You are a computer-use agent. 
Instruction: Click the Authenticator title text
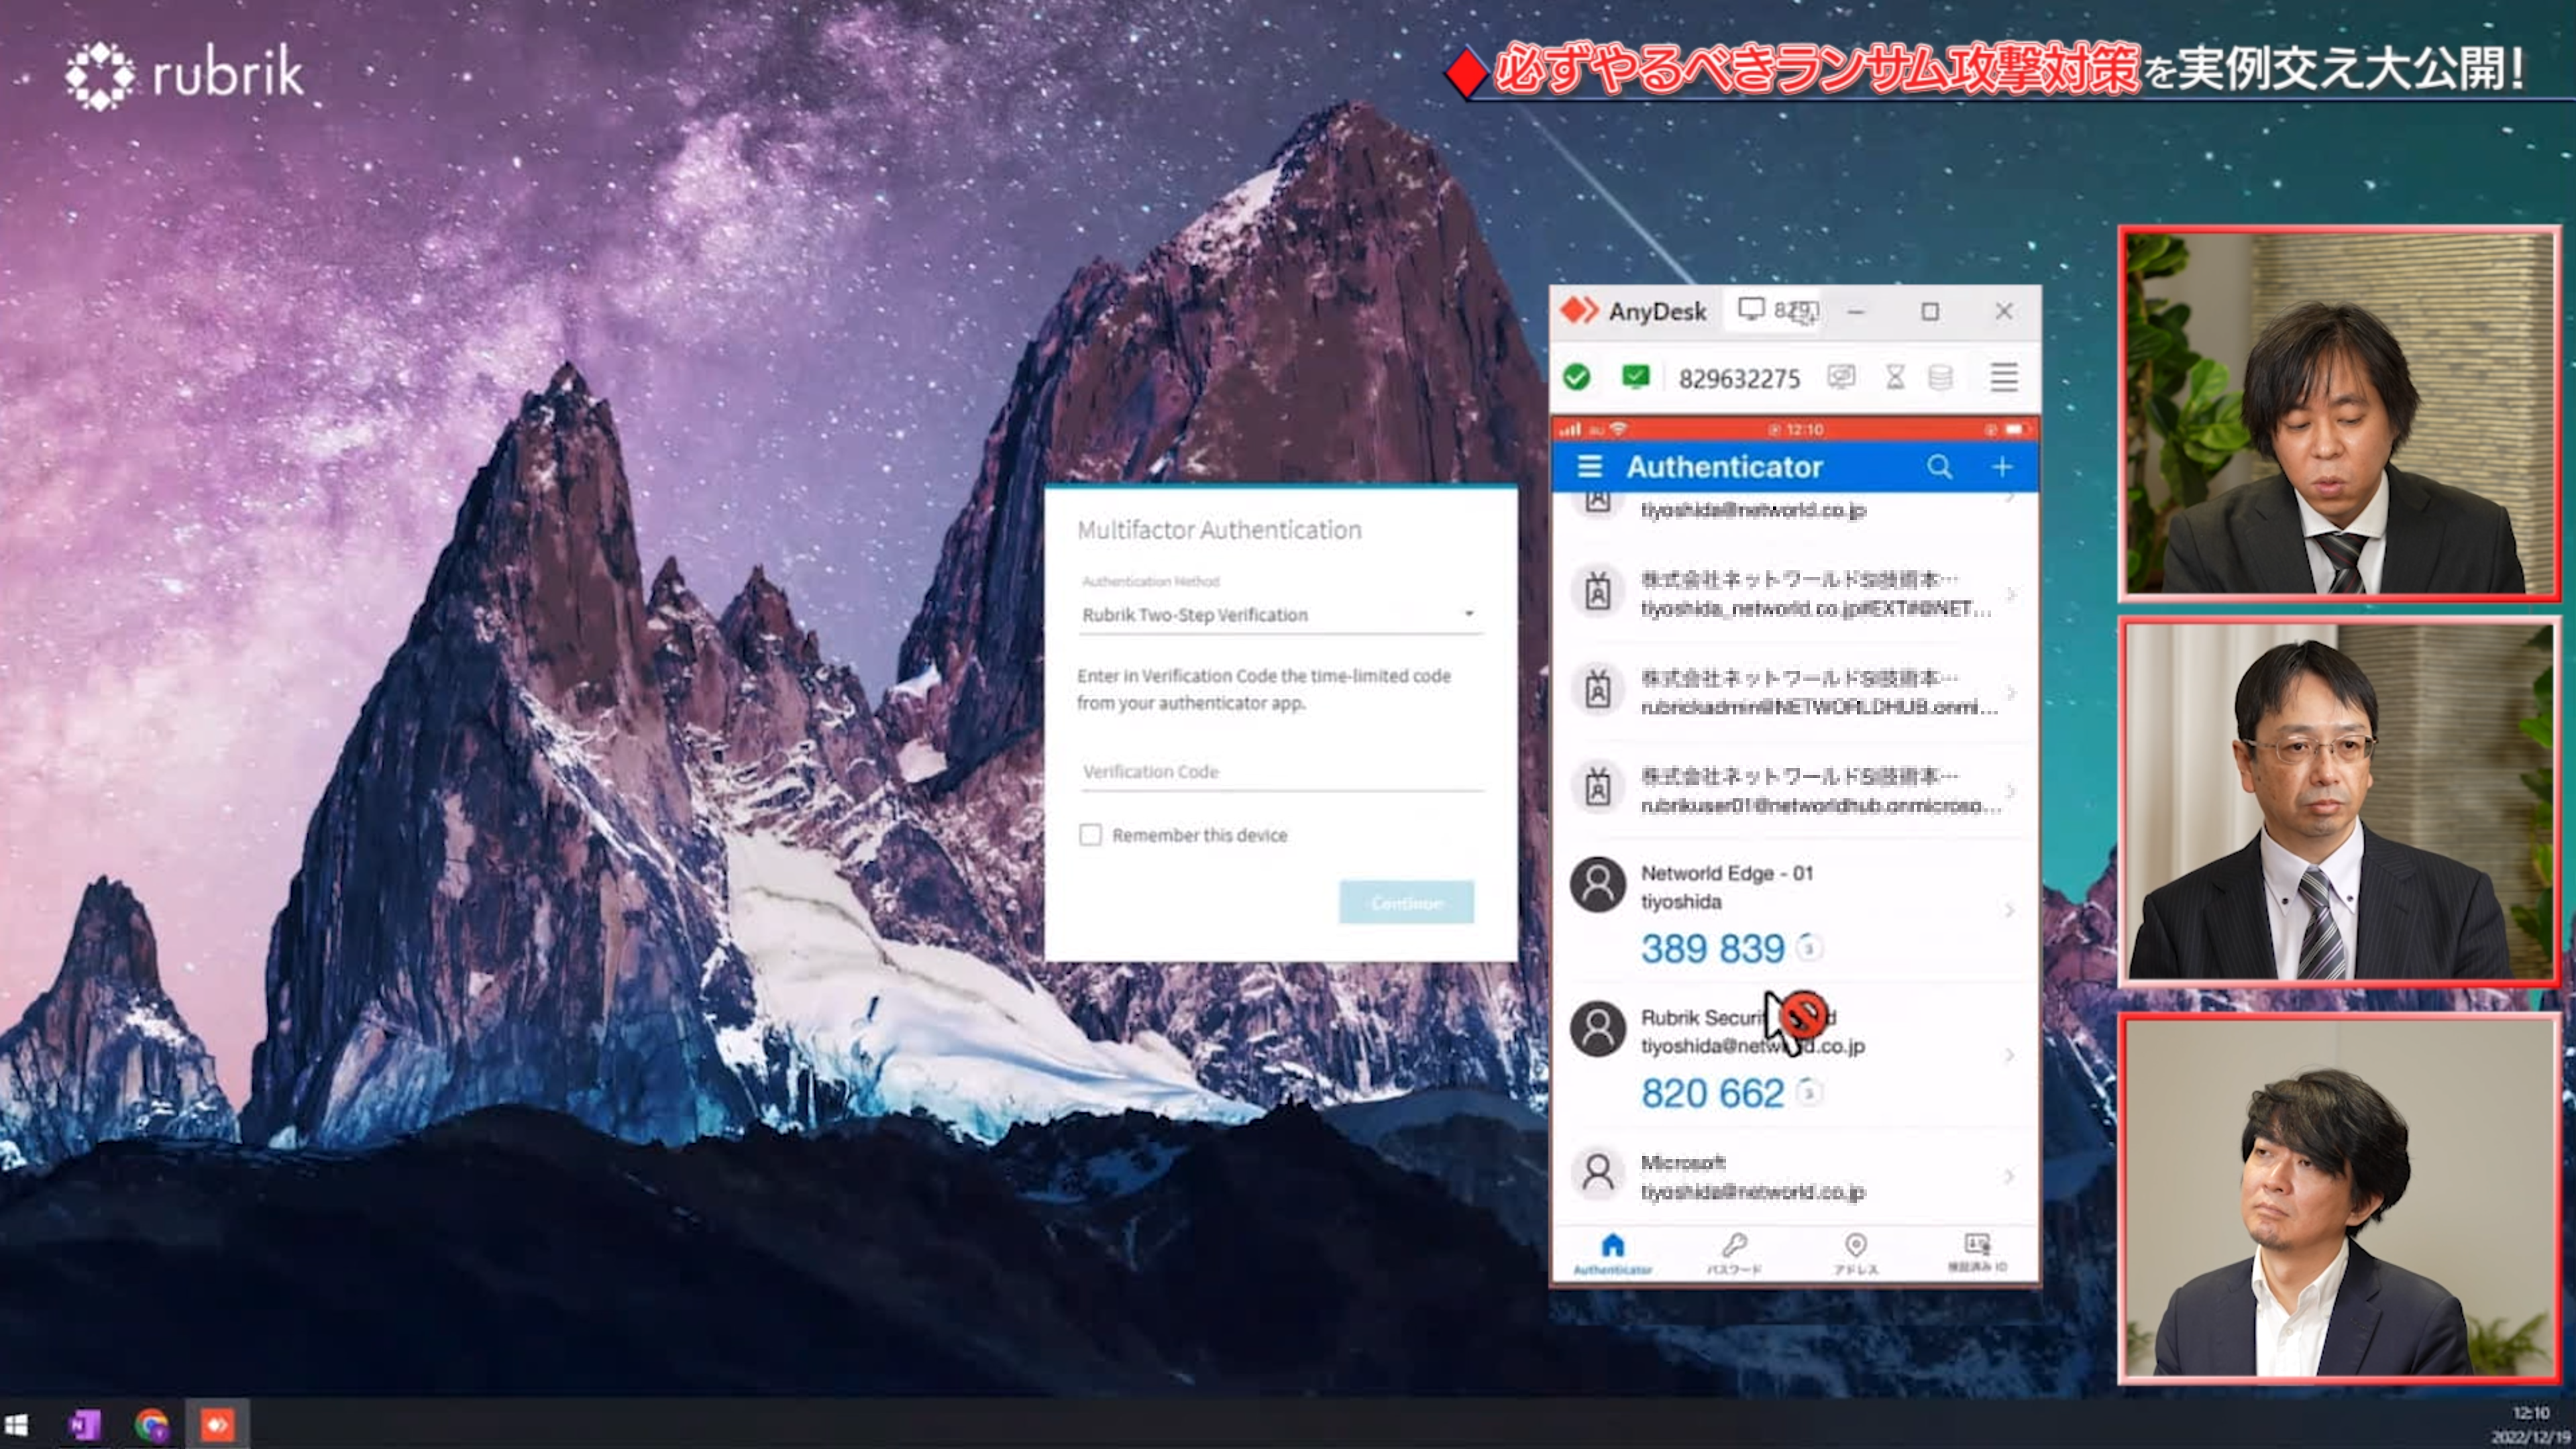click(x=1724, y=467)
